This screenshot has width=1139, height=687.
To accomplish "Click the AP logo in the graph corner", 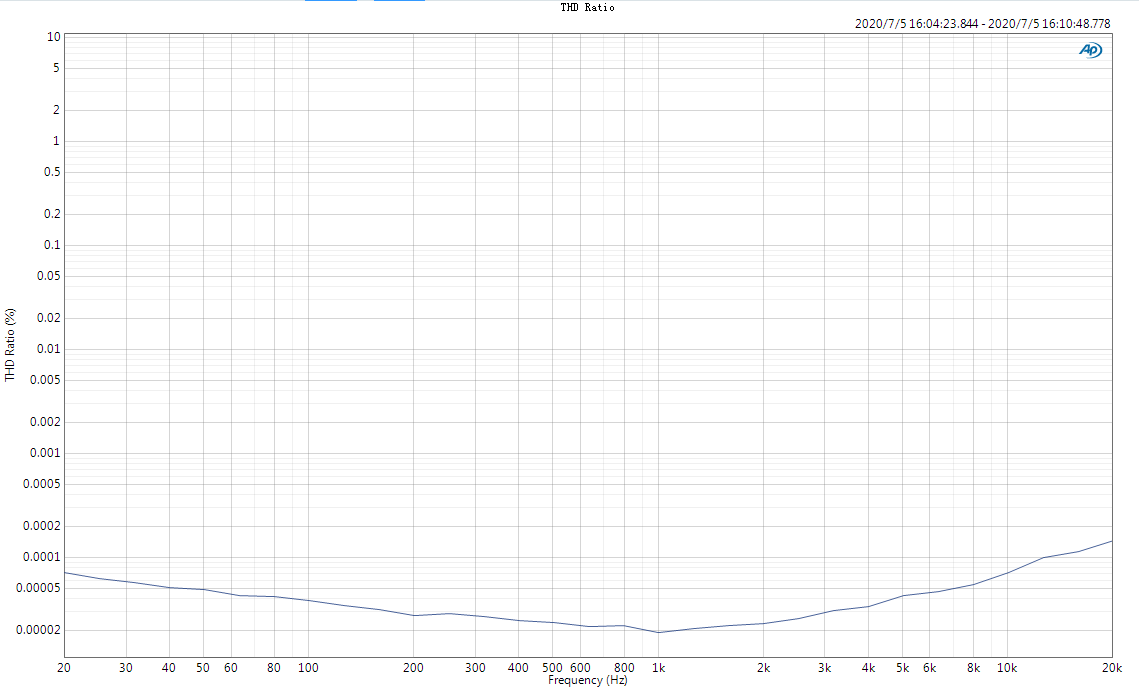I will (1090, 49).
